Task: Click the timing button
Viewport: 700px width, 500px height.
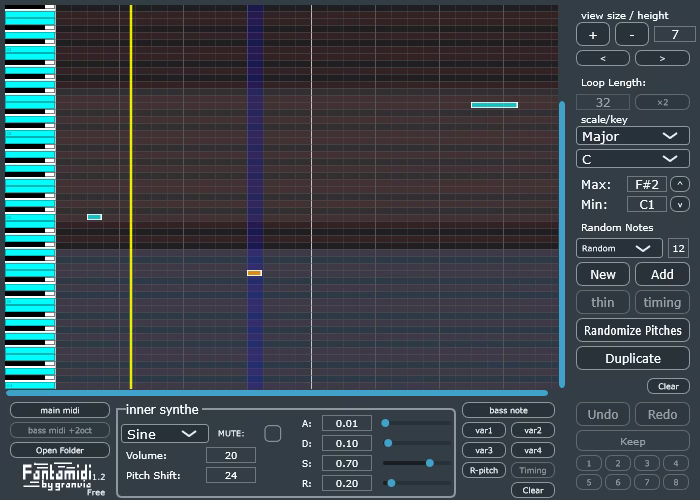Action: coord(662,302)
